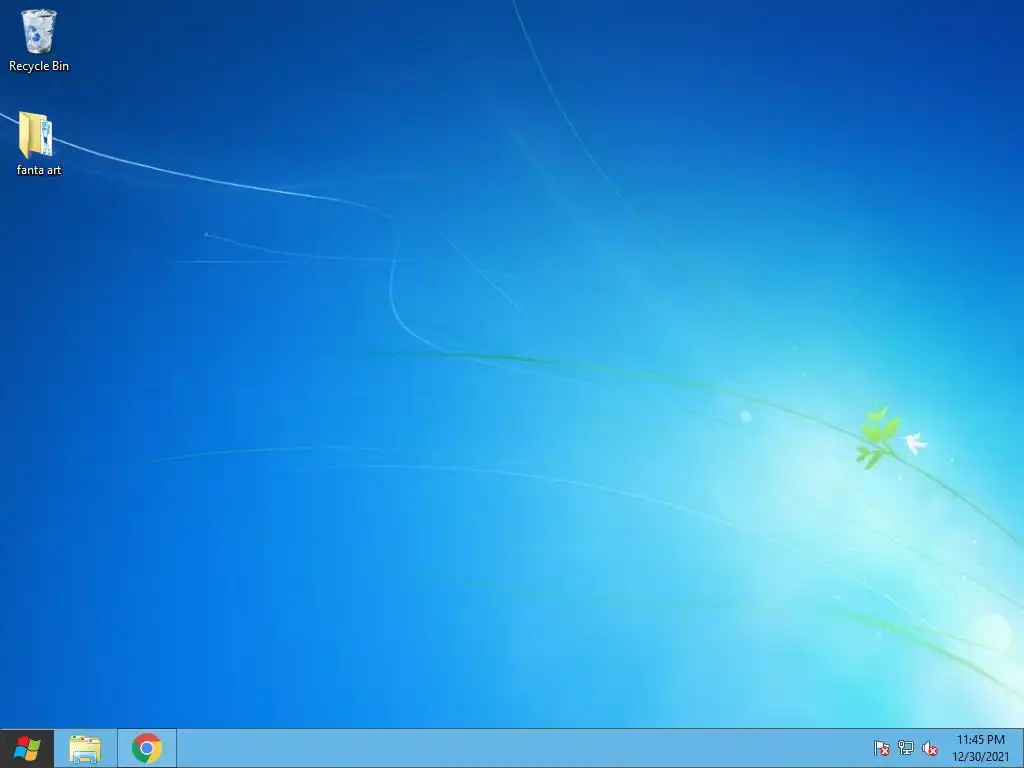Launch Google Chrome from the taskbar
The image size is (1024, 768).
(x=147, y=748)
